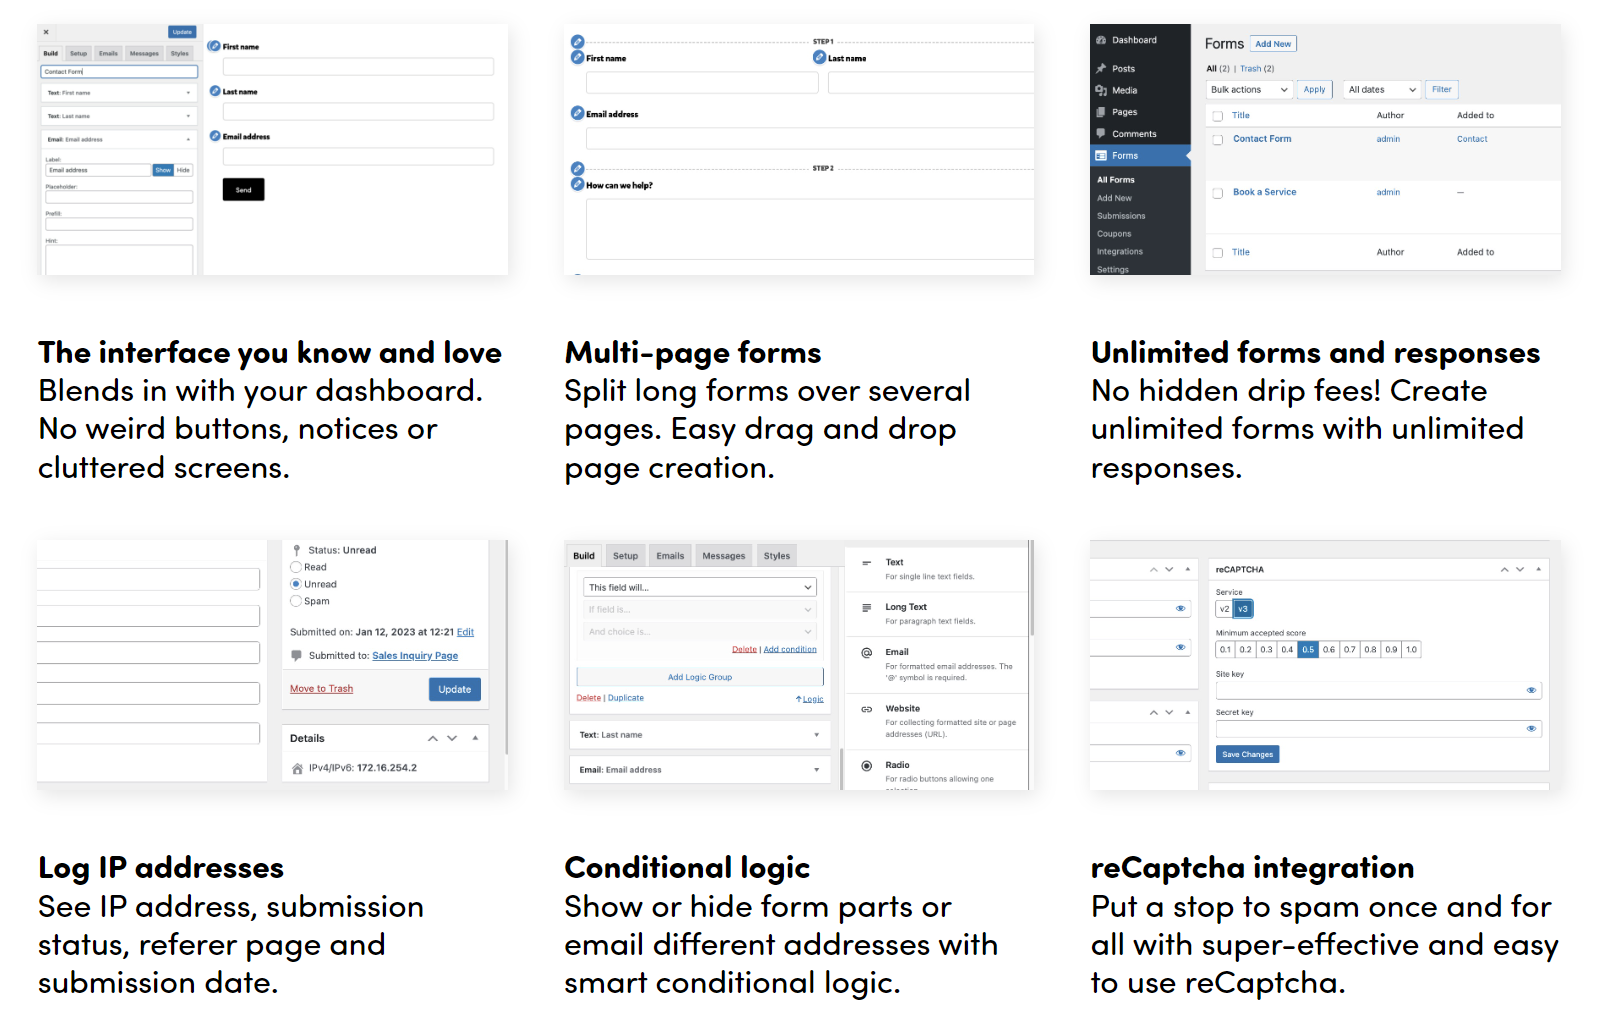
Task: Click the home icon beside IPv4/IPv6
Action: [x=297, y=769]
